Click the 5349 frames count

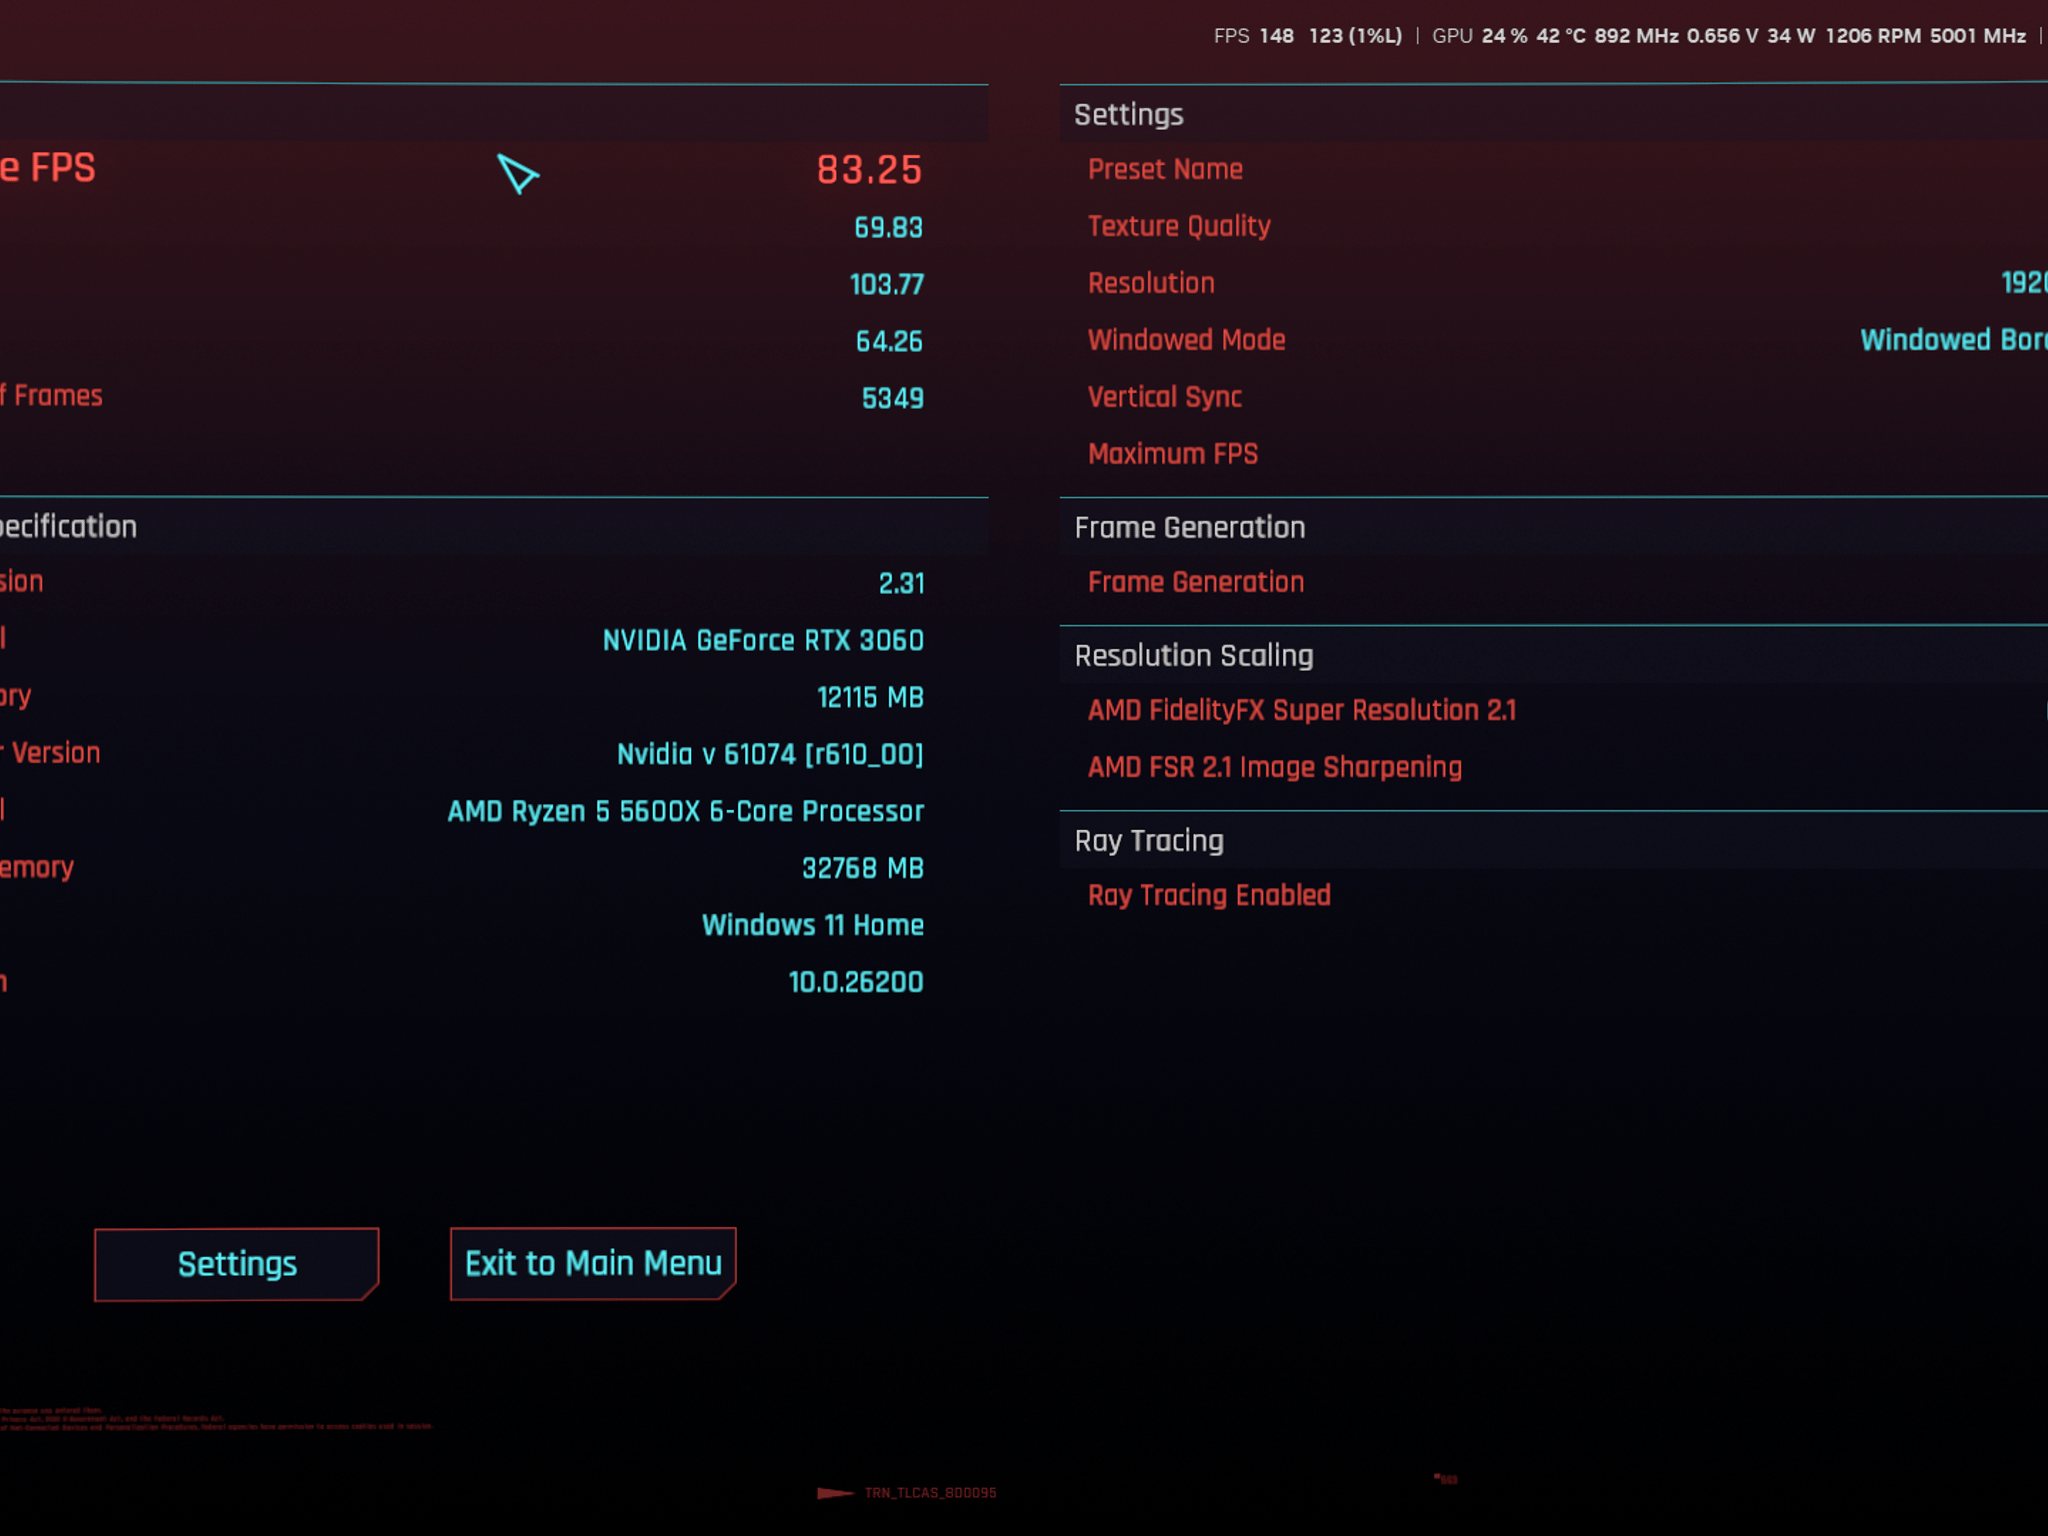[x=892, y=399]
